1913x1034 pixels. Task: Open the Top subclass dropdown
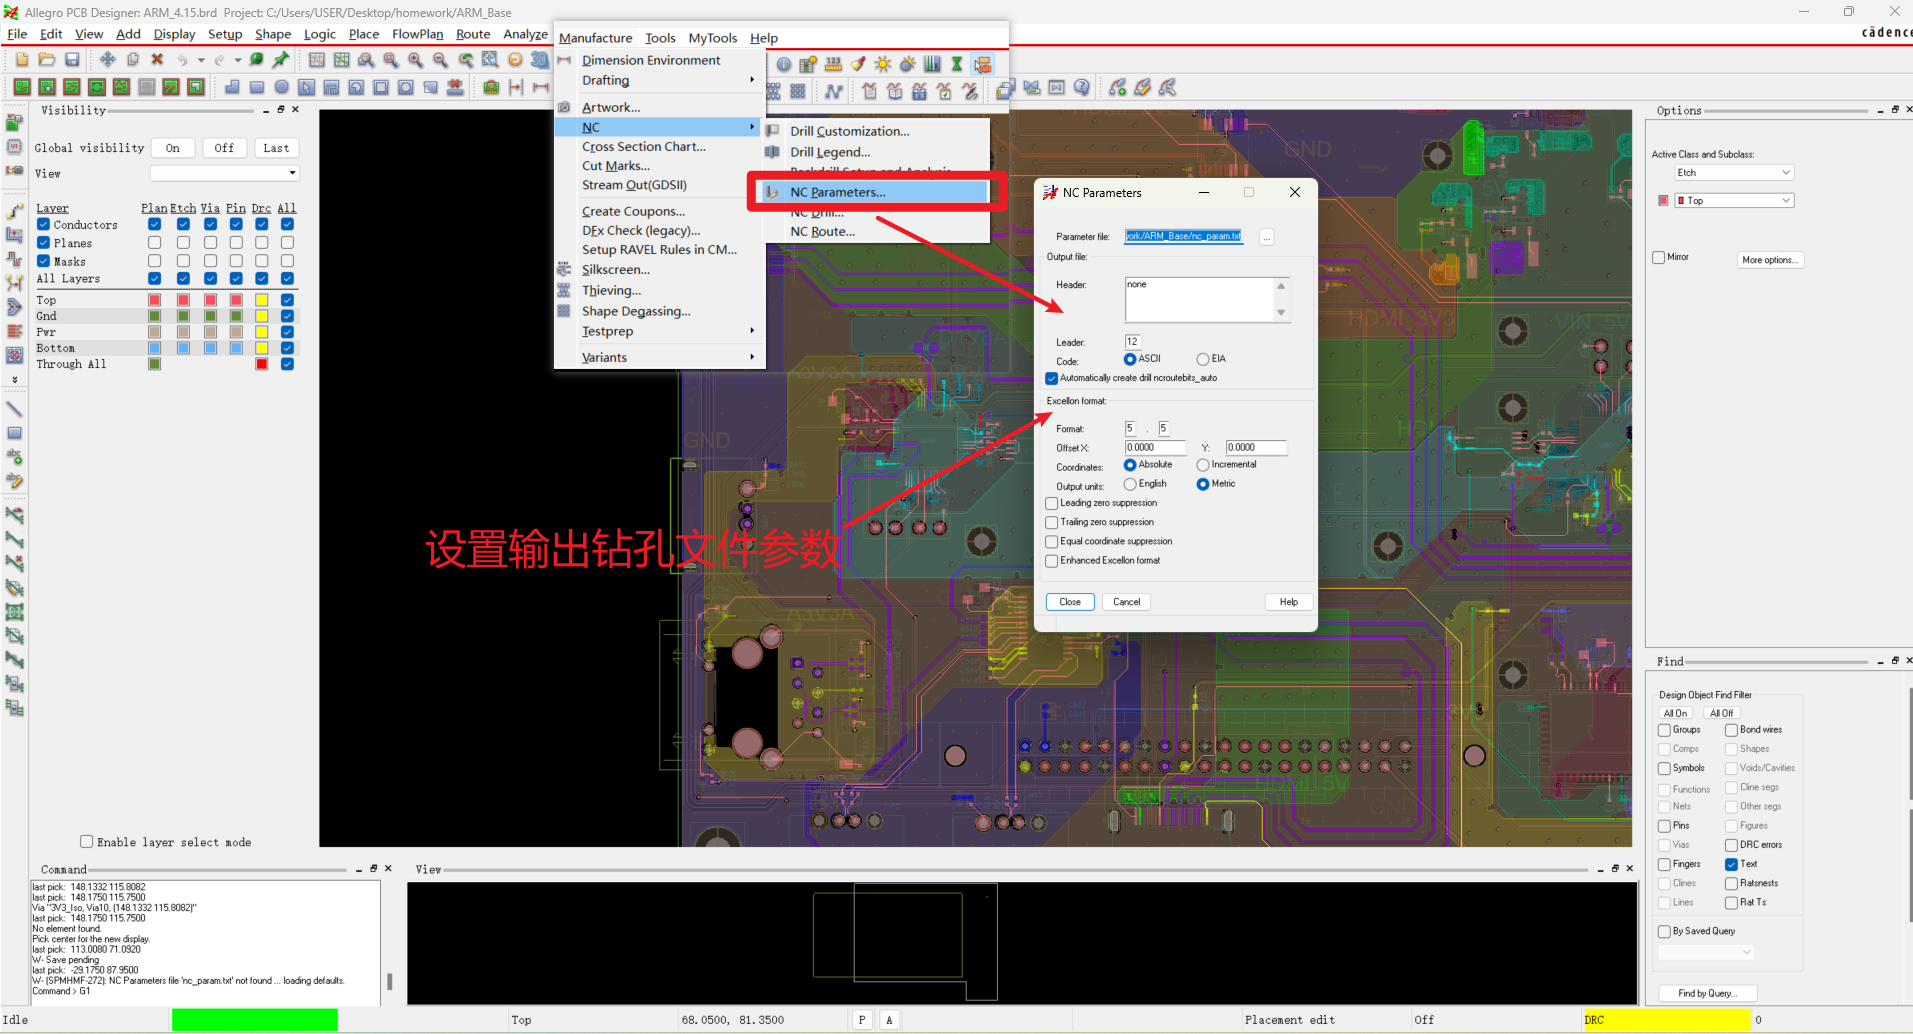point(1734,201)
